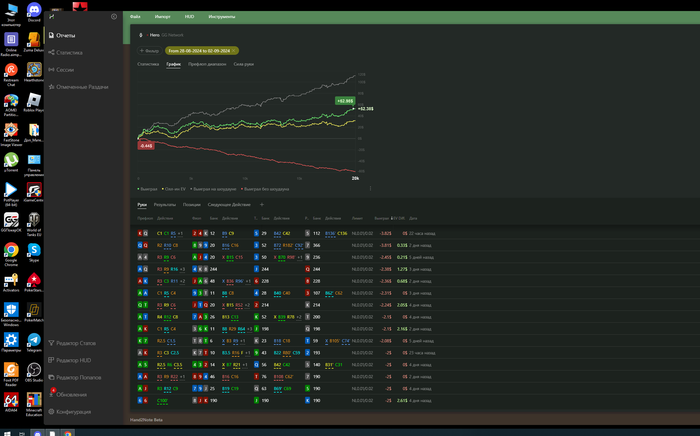The height and width of the screenshot is (436, 700).
Task: Open the Редактор Попапов editor
Action: click(x=78, y=377)
